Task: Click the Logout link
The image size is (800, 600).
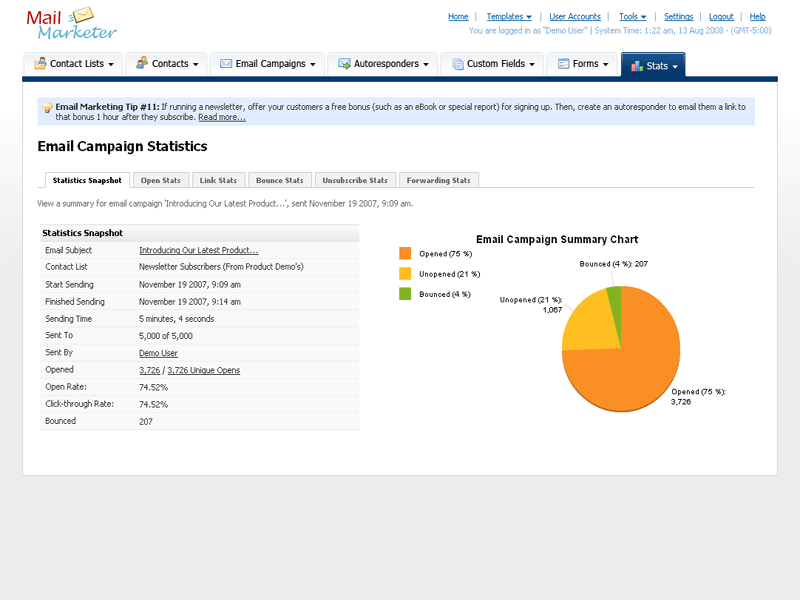Action: 721,17
